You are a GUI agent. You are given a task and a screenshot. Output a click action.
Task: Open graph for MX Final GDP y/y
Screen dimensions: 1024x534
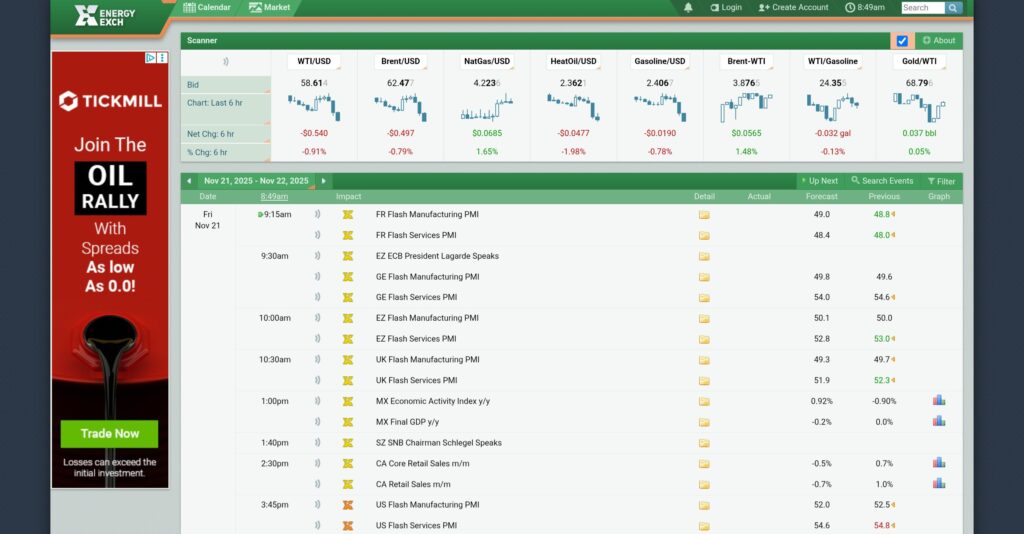pos(939,421)
